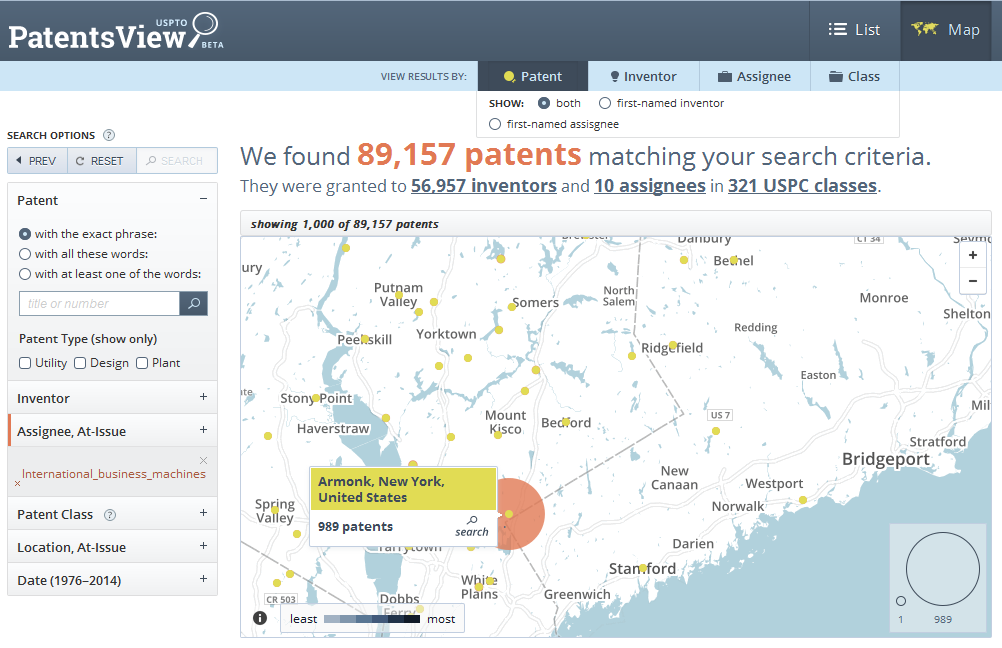Open the search options help icon
Image resolution: width=1002 pixels, height=648 pixels.
point(109,135)
